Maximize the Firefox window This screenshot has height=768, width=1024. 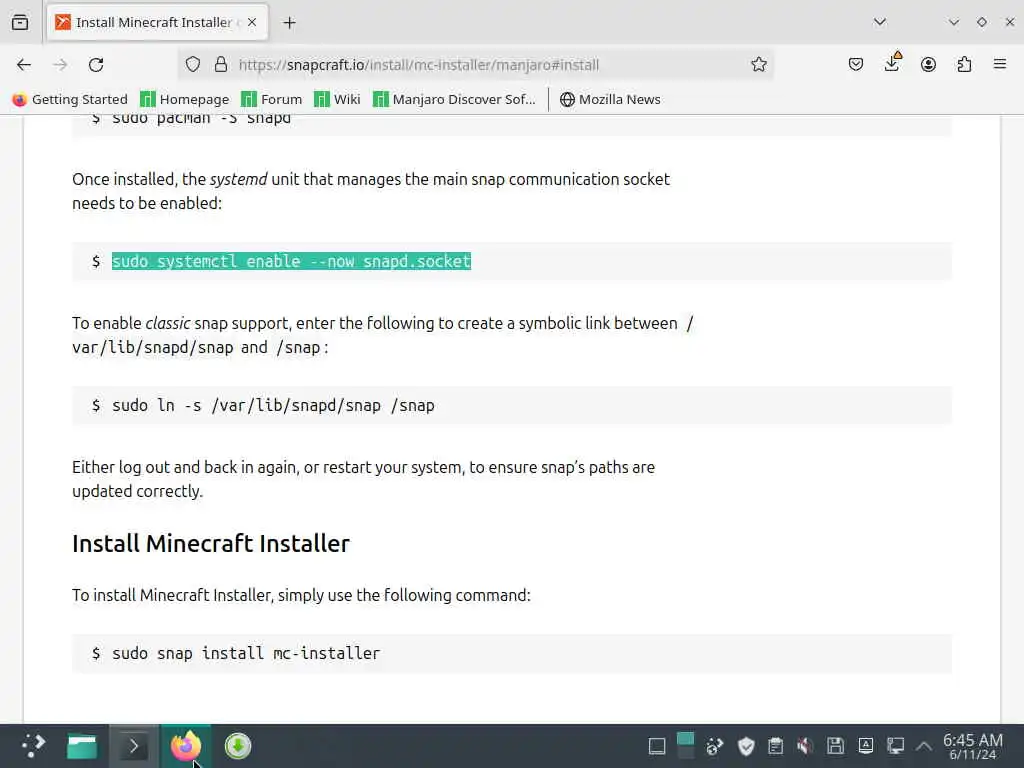982,22
